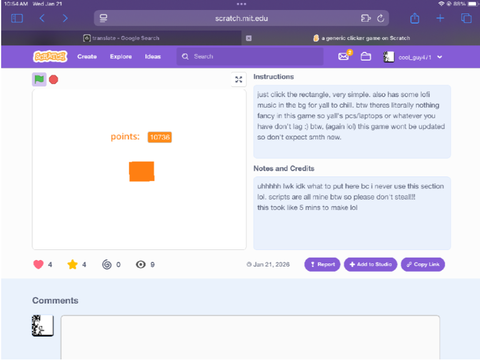Open the My Stuff folder icon
The width and height of the screenshot is (480, 360).
[x=366, y=57]
